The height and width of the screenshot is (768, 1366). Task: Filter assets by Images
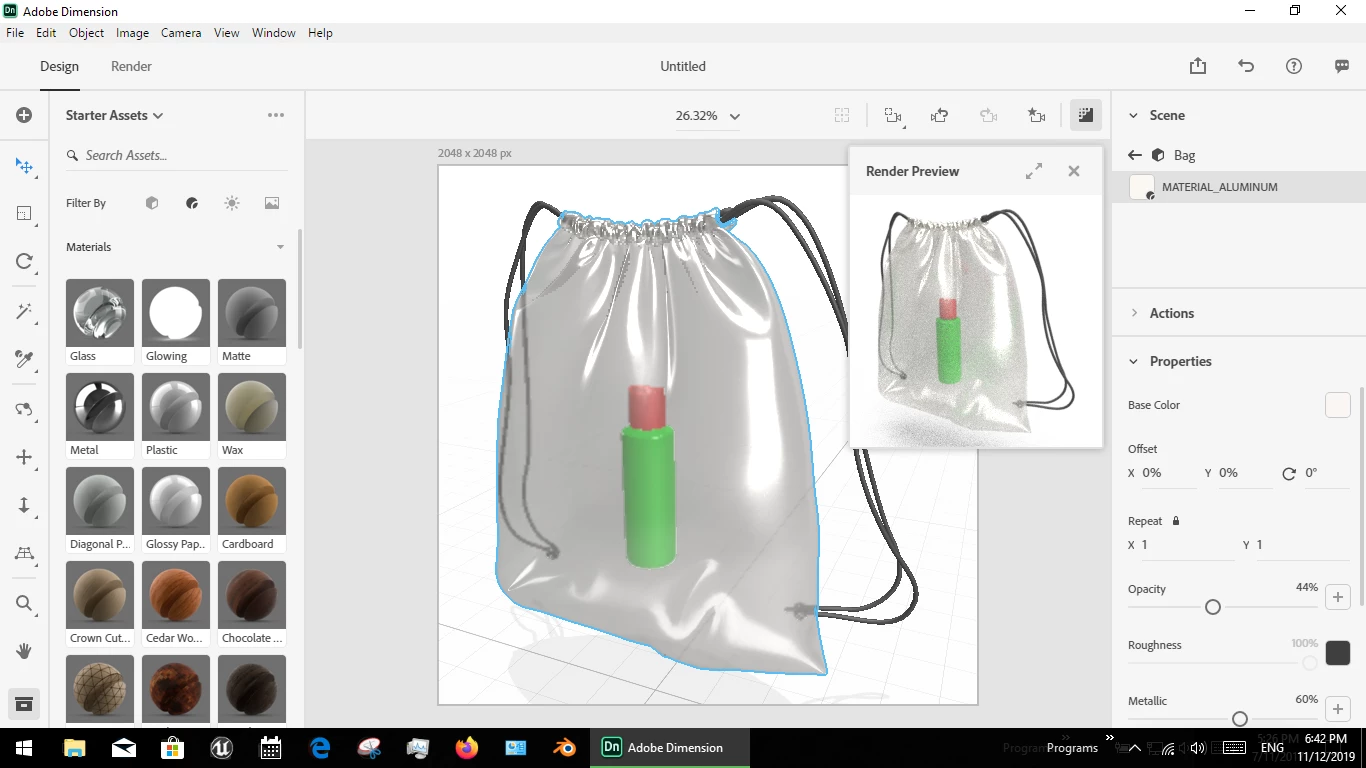(272, 203)
